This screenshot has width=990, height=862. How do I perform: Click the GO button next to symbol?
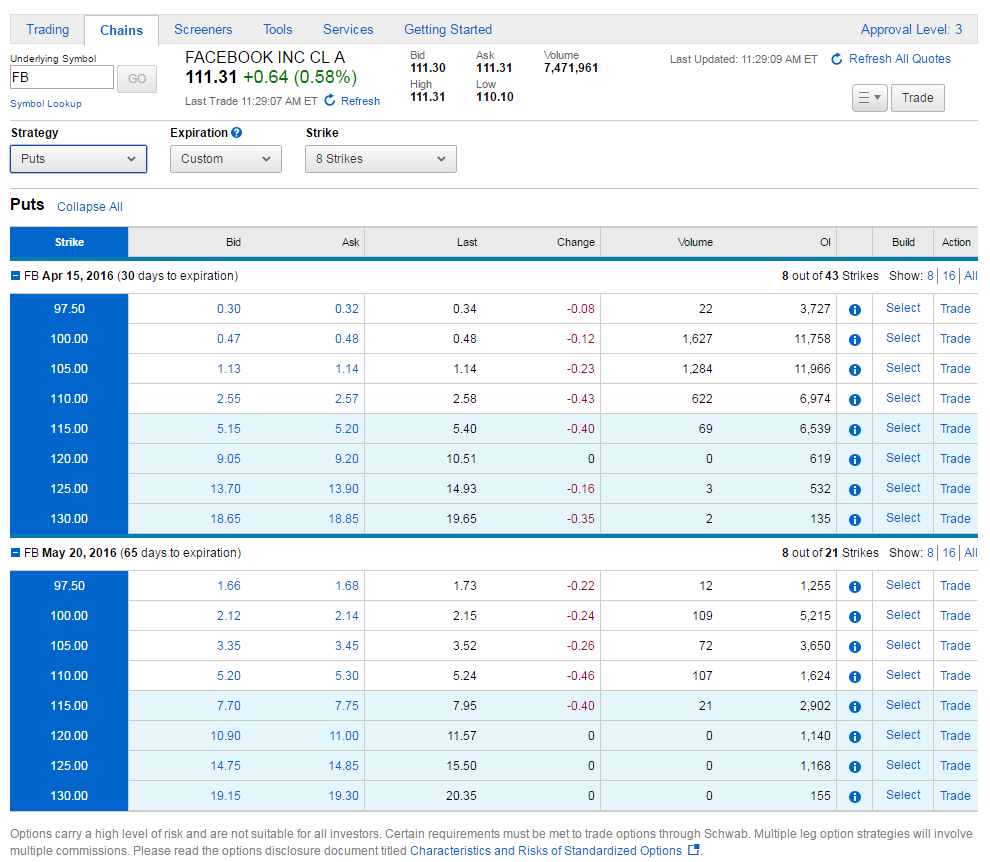137,78
